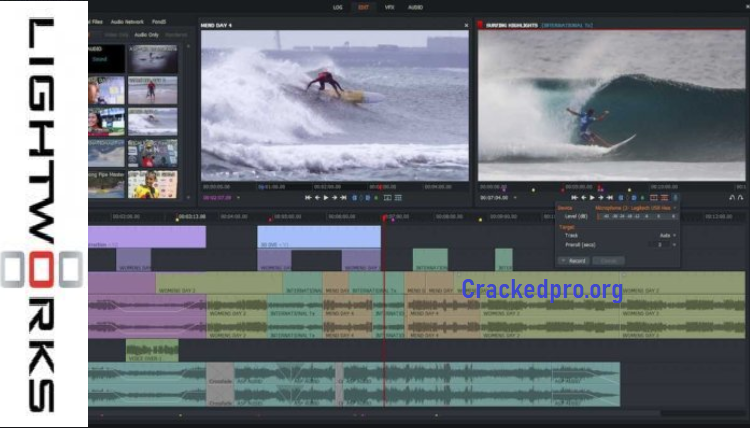
Task: Switch to the VFX tab
Action: [389, 7]
